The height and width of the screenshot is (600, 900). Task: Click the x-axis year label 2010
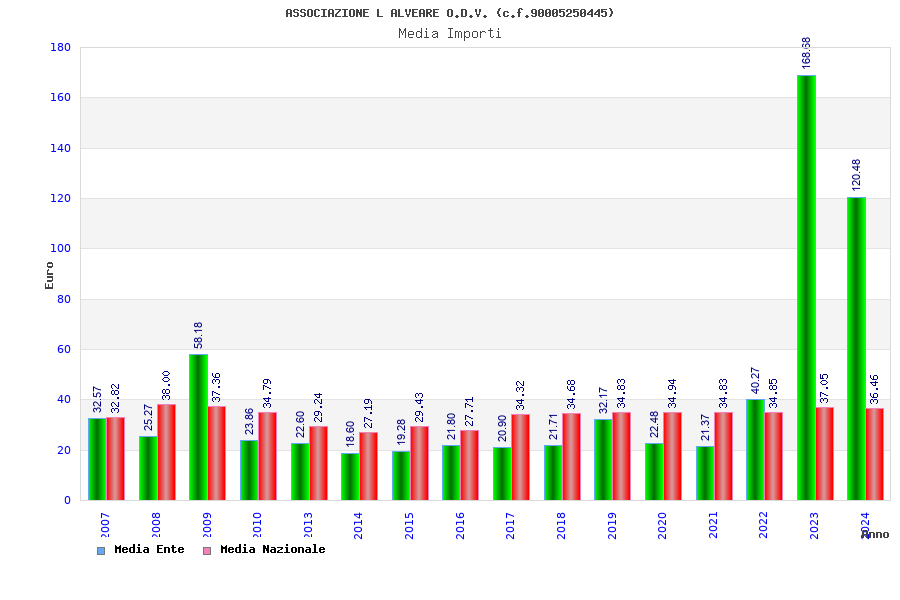[x=257, y=525]
